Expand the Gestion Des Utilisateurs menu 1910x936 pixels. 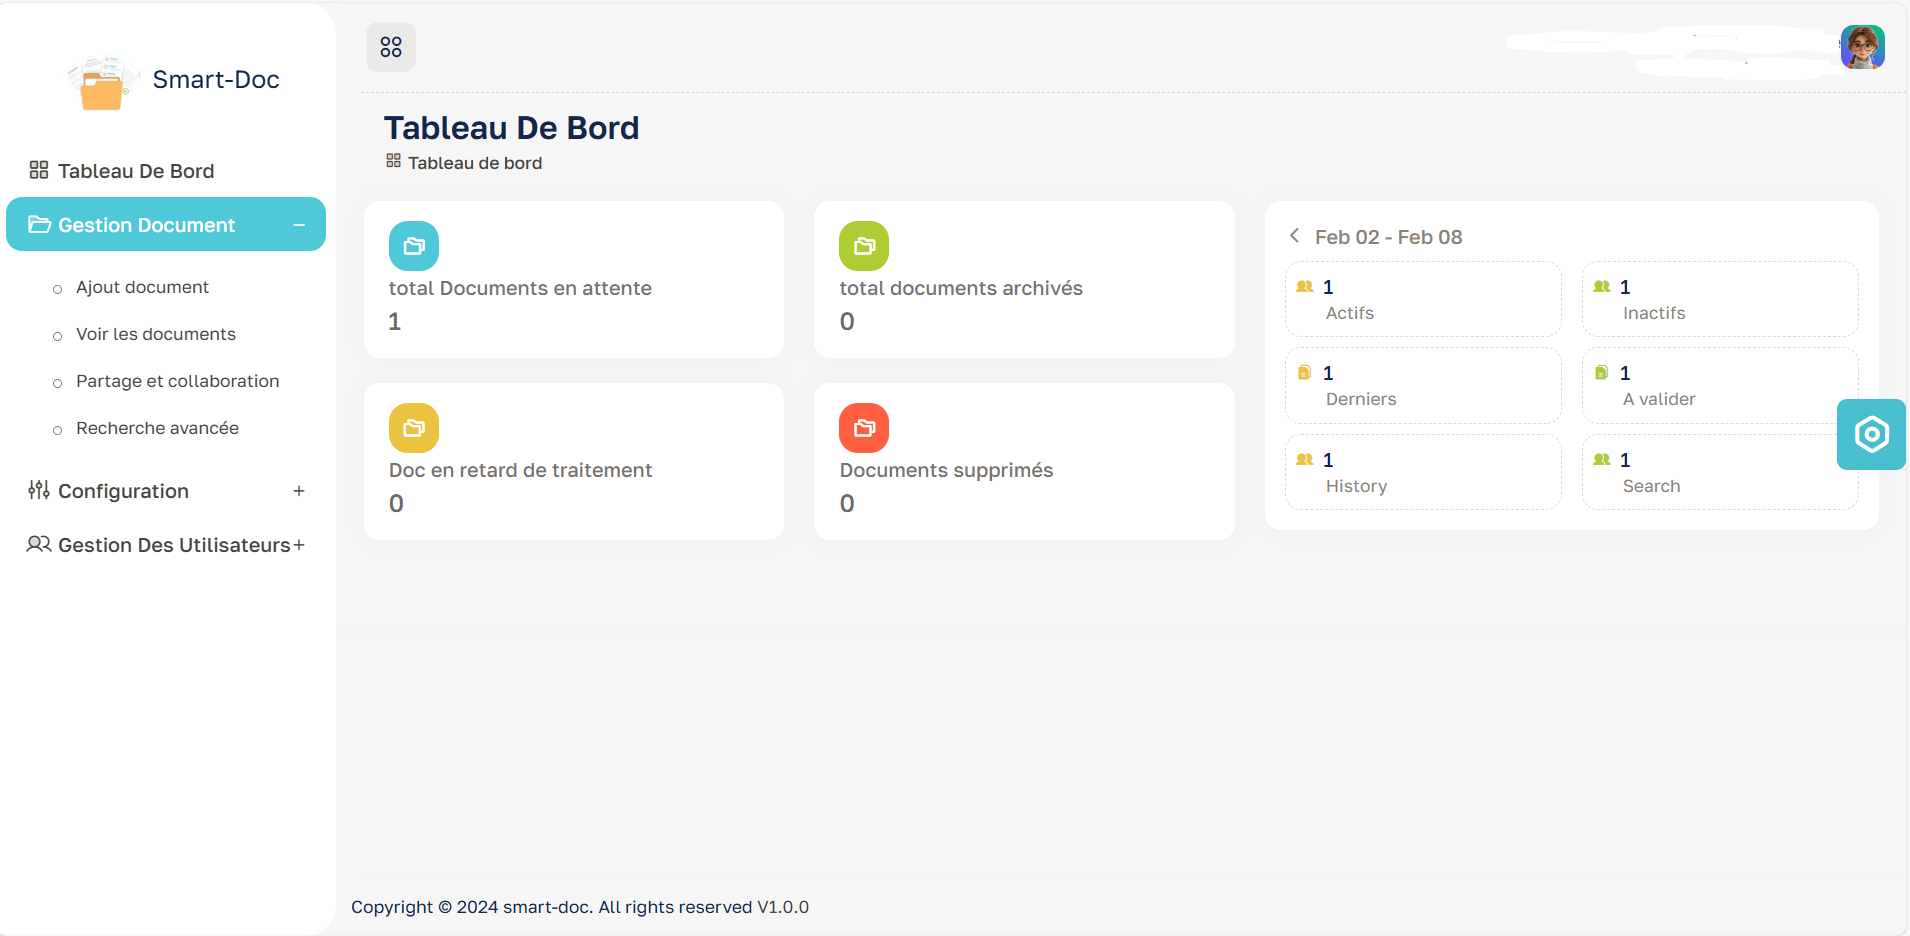coord(298,545)
